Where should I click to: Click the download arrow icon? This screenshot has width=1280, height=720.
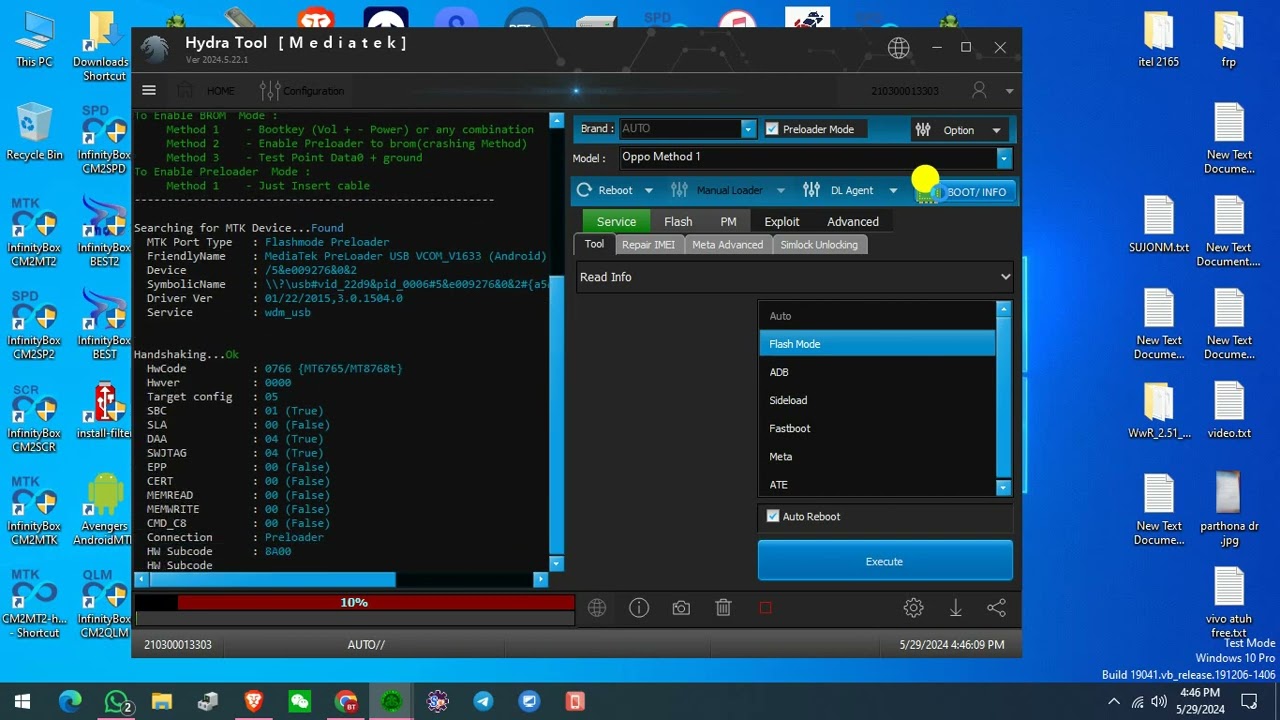coord(955,608)
